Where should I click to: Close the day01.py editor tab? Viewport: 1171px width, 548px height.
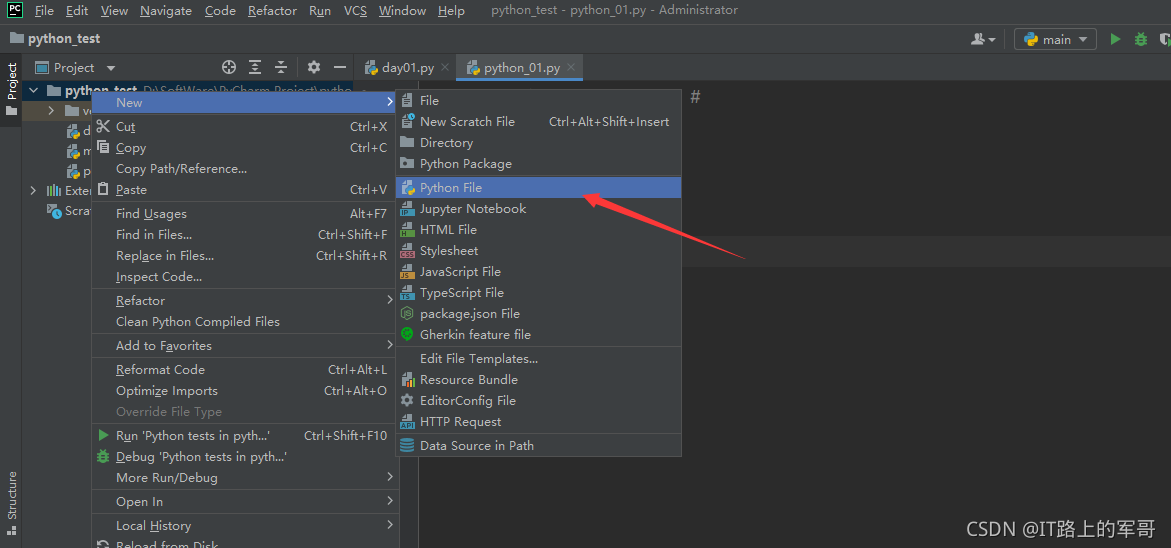(445, 67)
